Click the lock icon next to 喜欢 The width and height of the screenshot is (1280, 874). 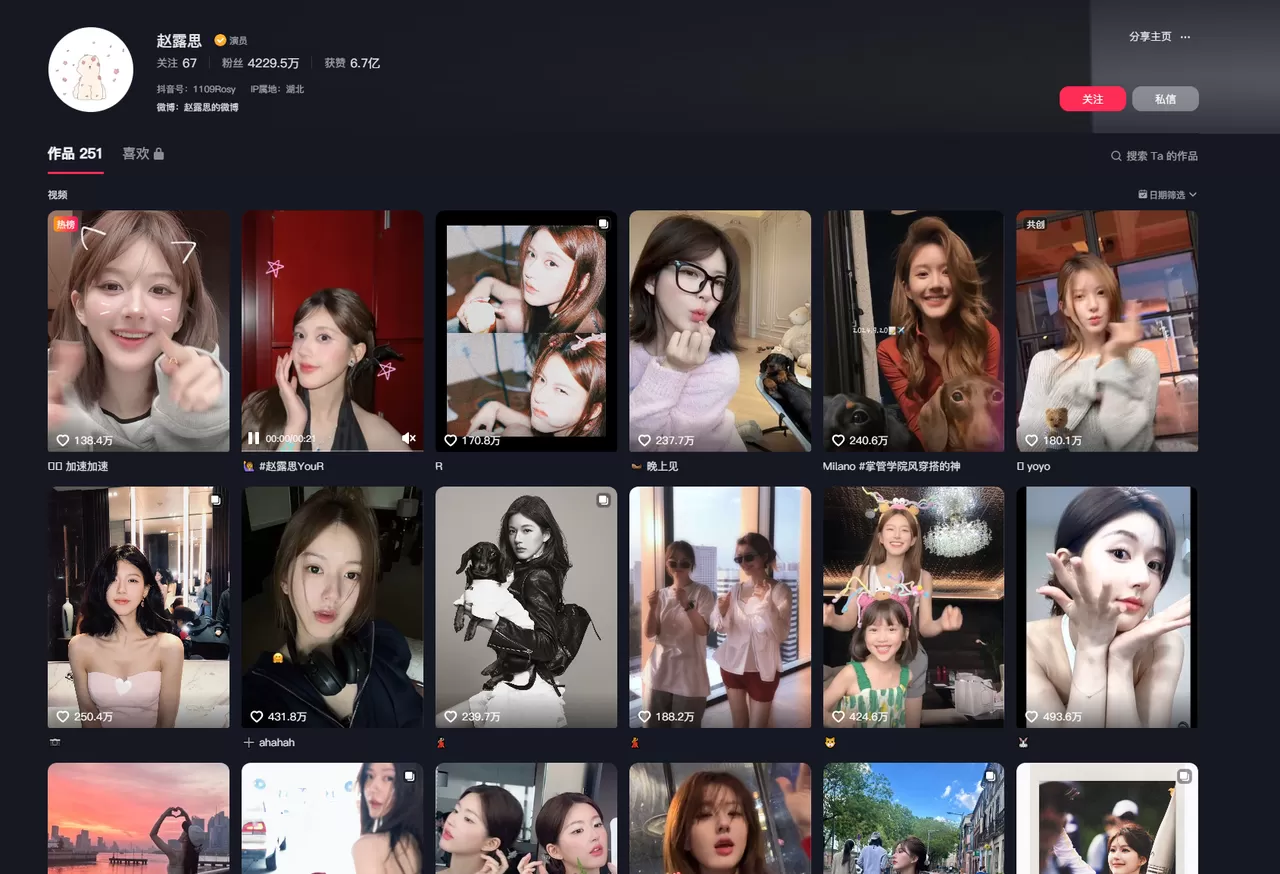[159, 154]
